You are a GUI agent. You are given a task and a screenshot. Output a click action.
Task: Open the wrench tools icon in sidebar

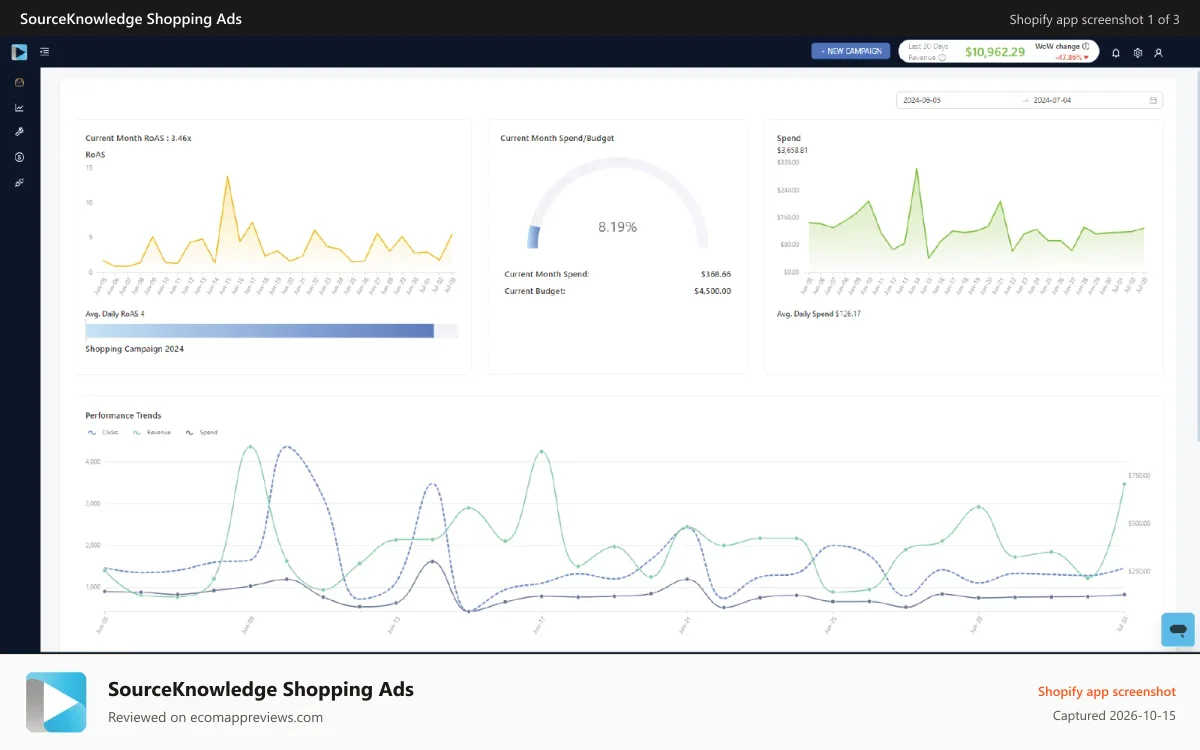coord(19,132)
